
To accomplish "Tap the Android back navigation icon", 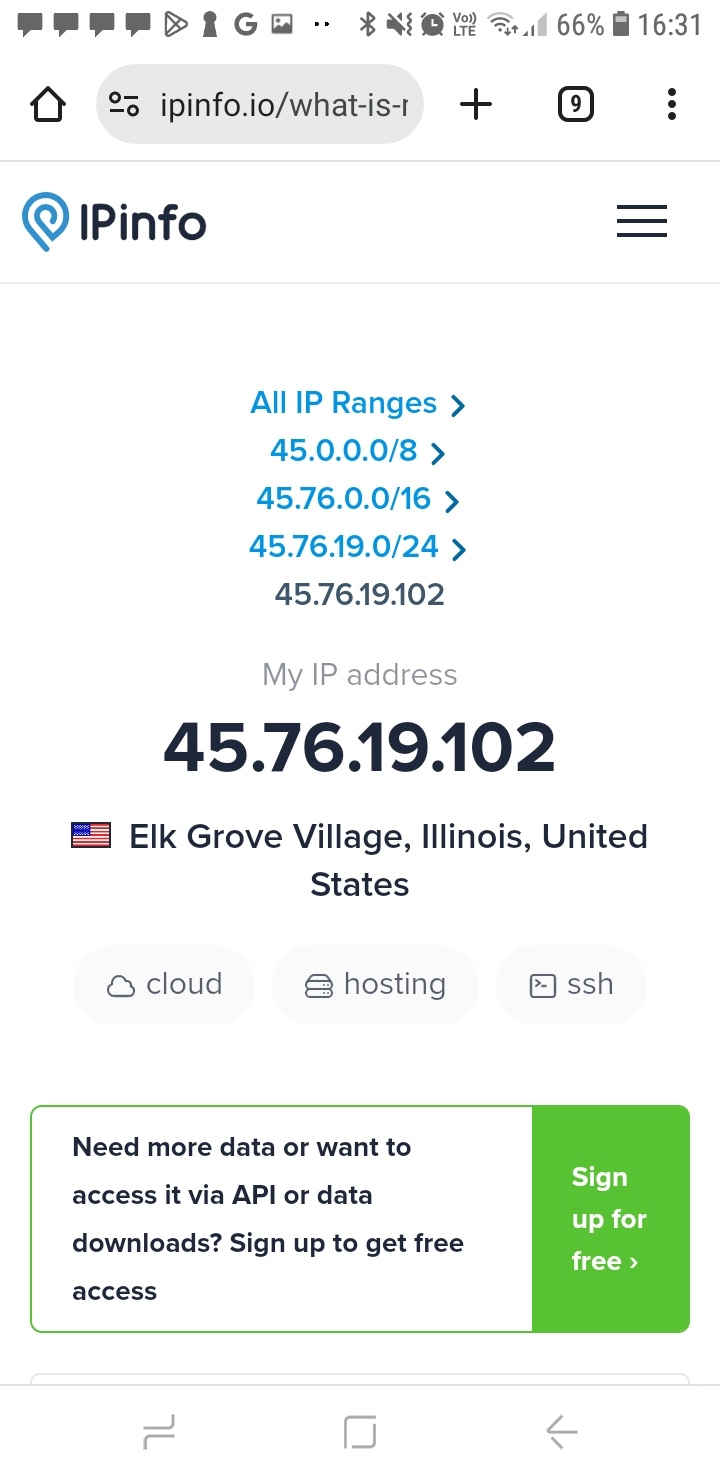I will point(562,1433).
